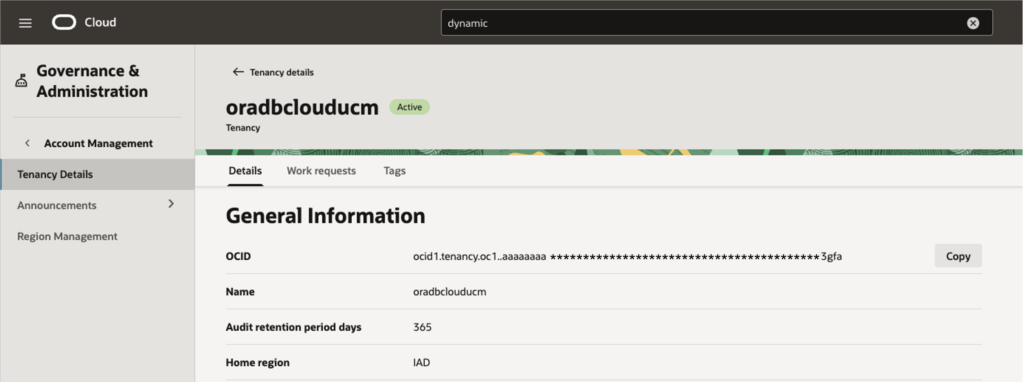
Task: Click the Audit retention period days label
Action: click(x=293, y=327)
